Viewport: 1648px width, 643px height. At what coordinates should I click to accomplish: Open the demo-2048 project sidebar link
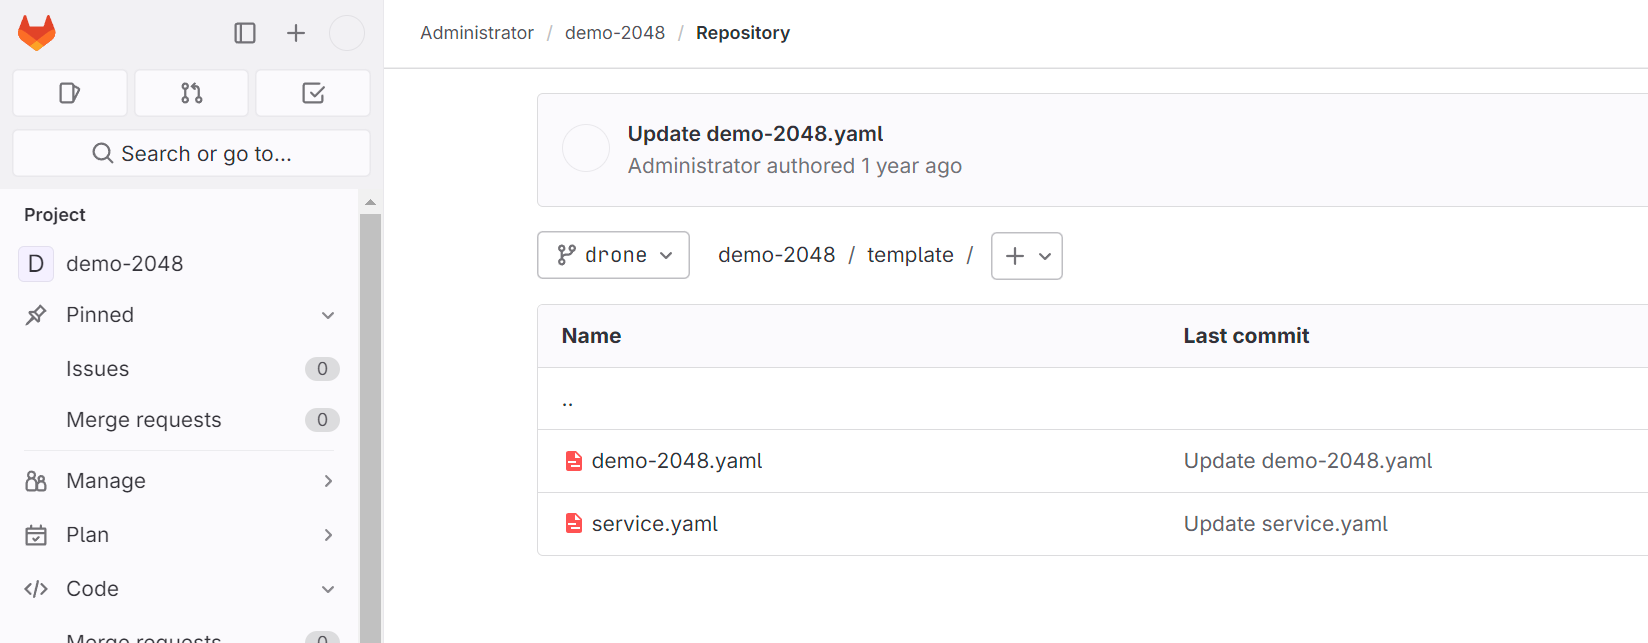tap(125, 264)
